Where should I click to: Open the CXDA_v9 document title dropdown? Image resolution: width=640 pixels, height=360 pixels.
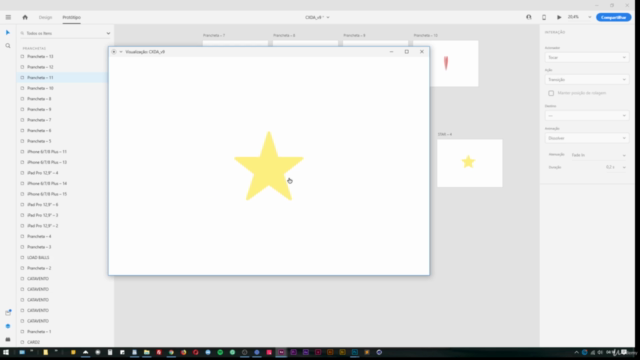[x=317, y=17]
